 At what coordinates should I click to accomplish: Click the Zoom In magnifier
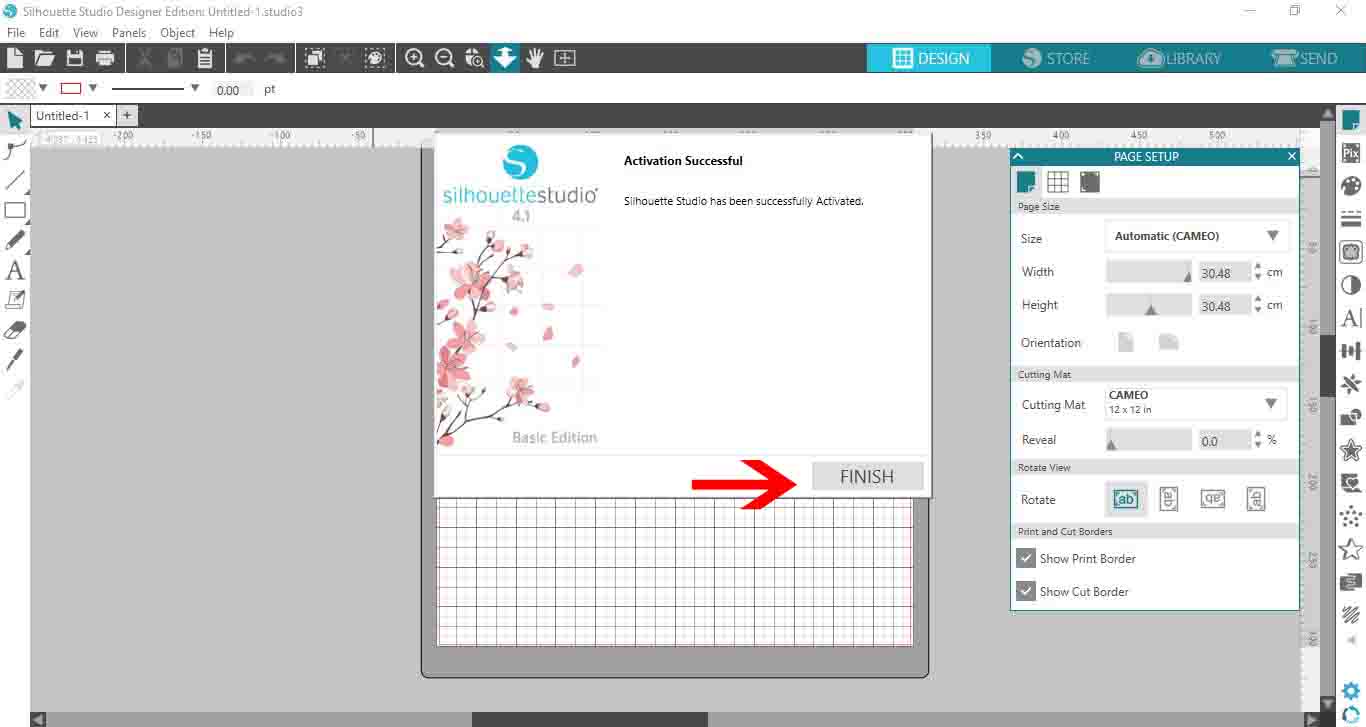pyautogui.click(x=415, y=58)
